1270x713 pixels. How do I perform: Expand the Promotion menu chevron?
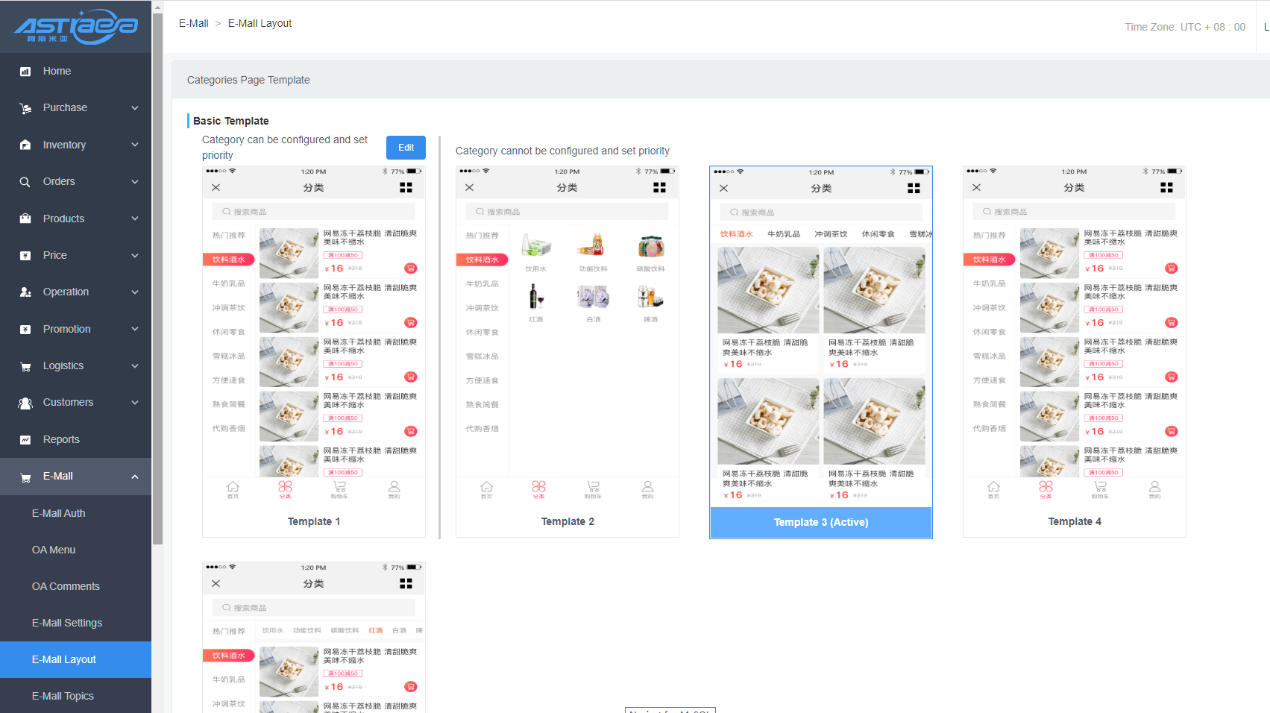(x=135, y=329)
